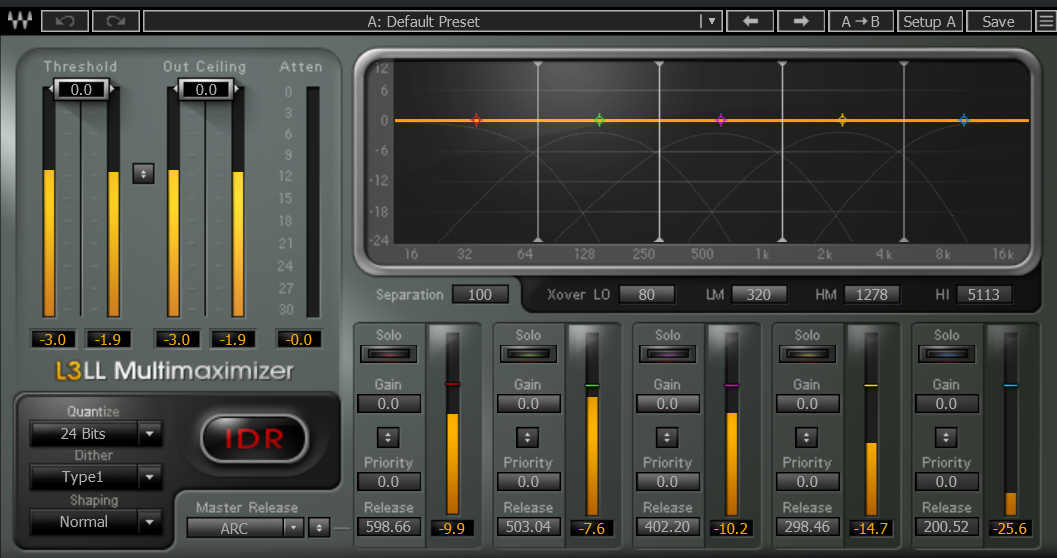Image resolution: width=1057 pixels, height=558 pixels.
Task: Click the Threshold slider handle showing 0.0
Action: click(81, 89)
